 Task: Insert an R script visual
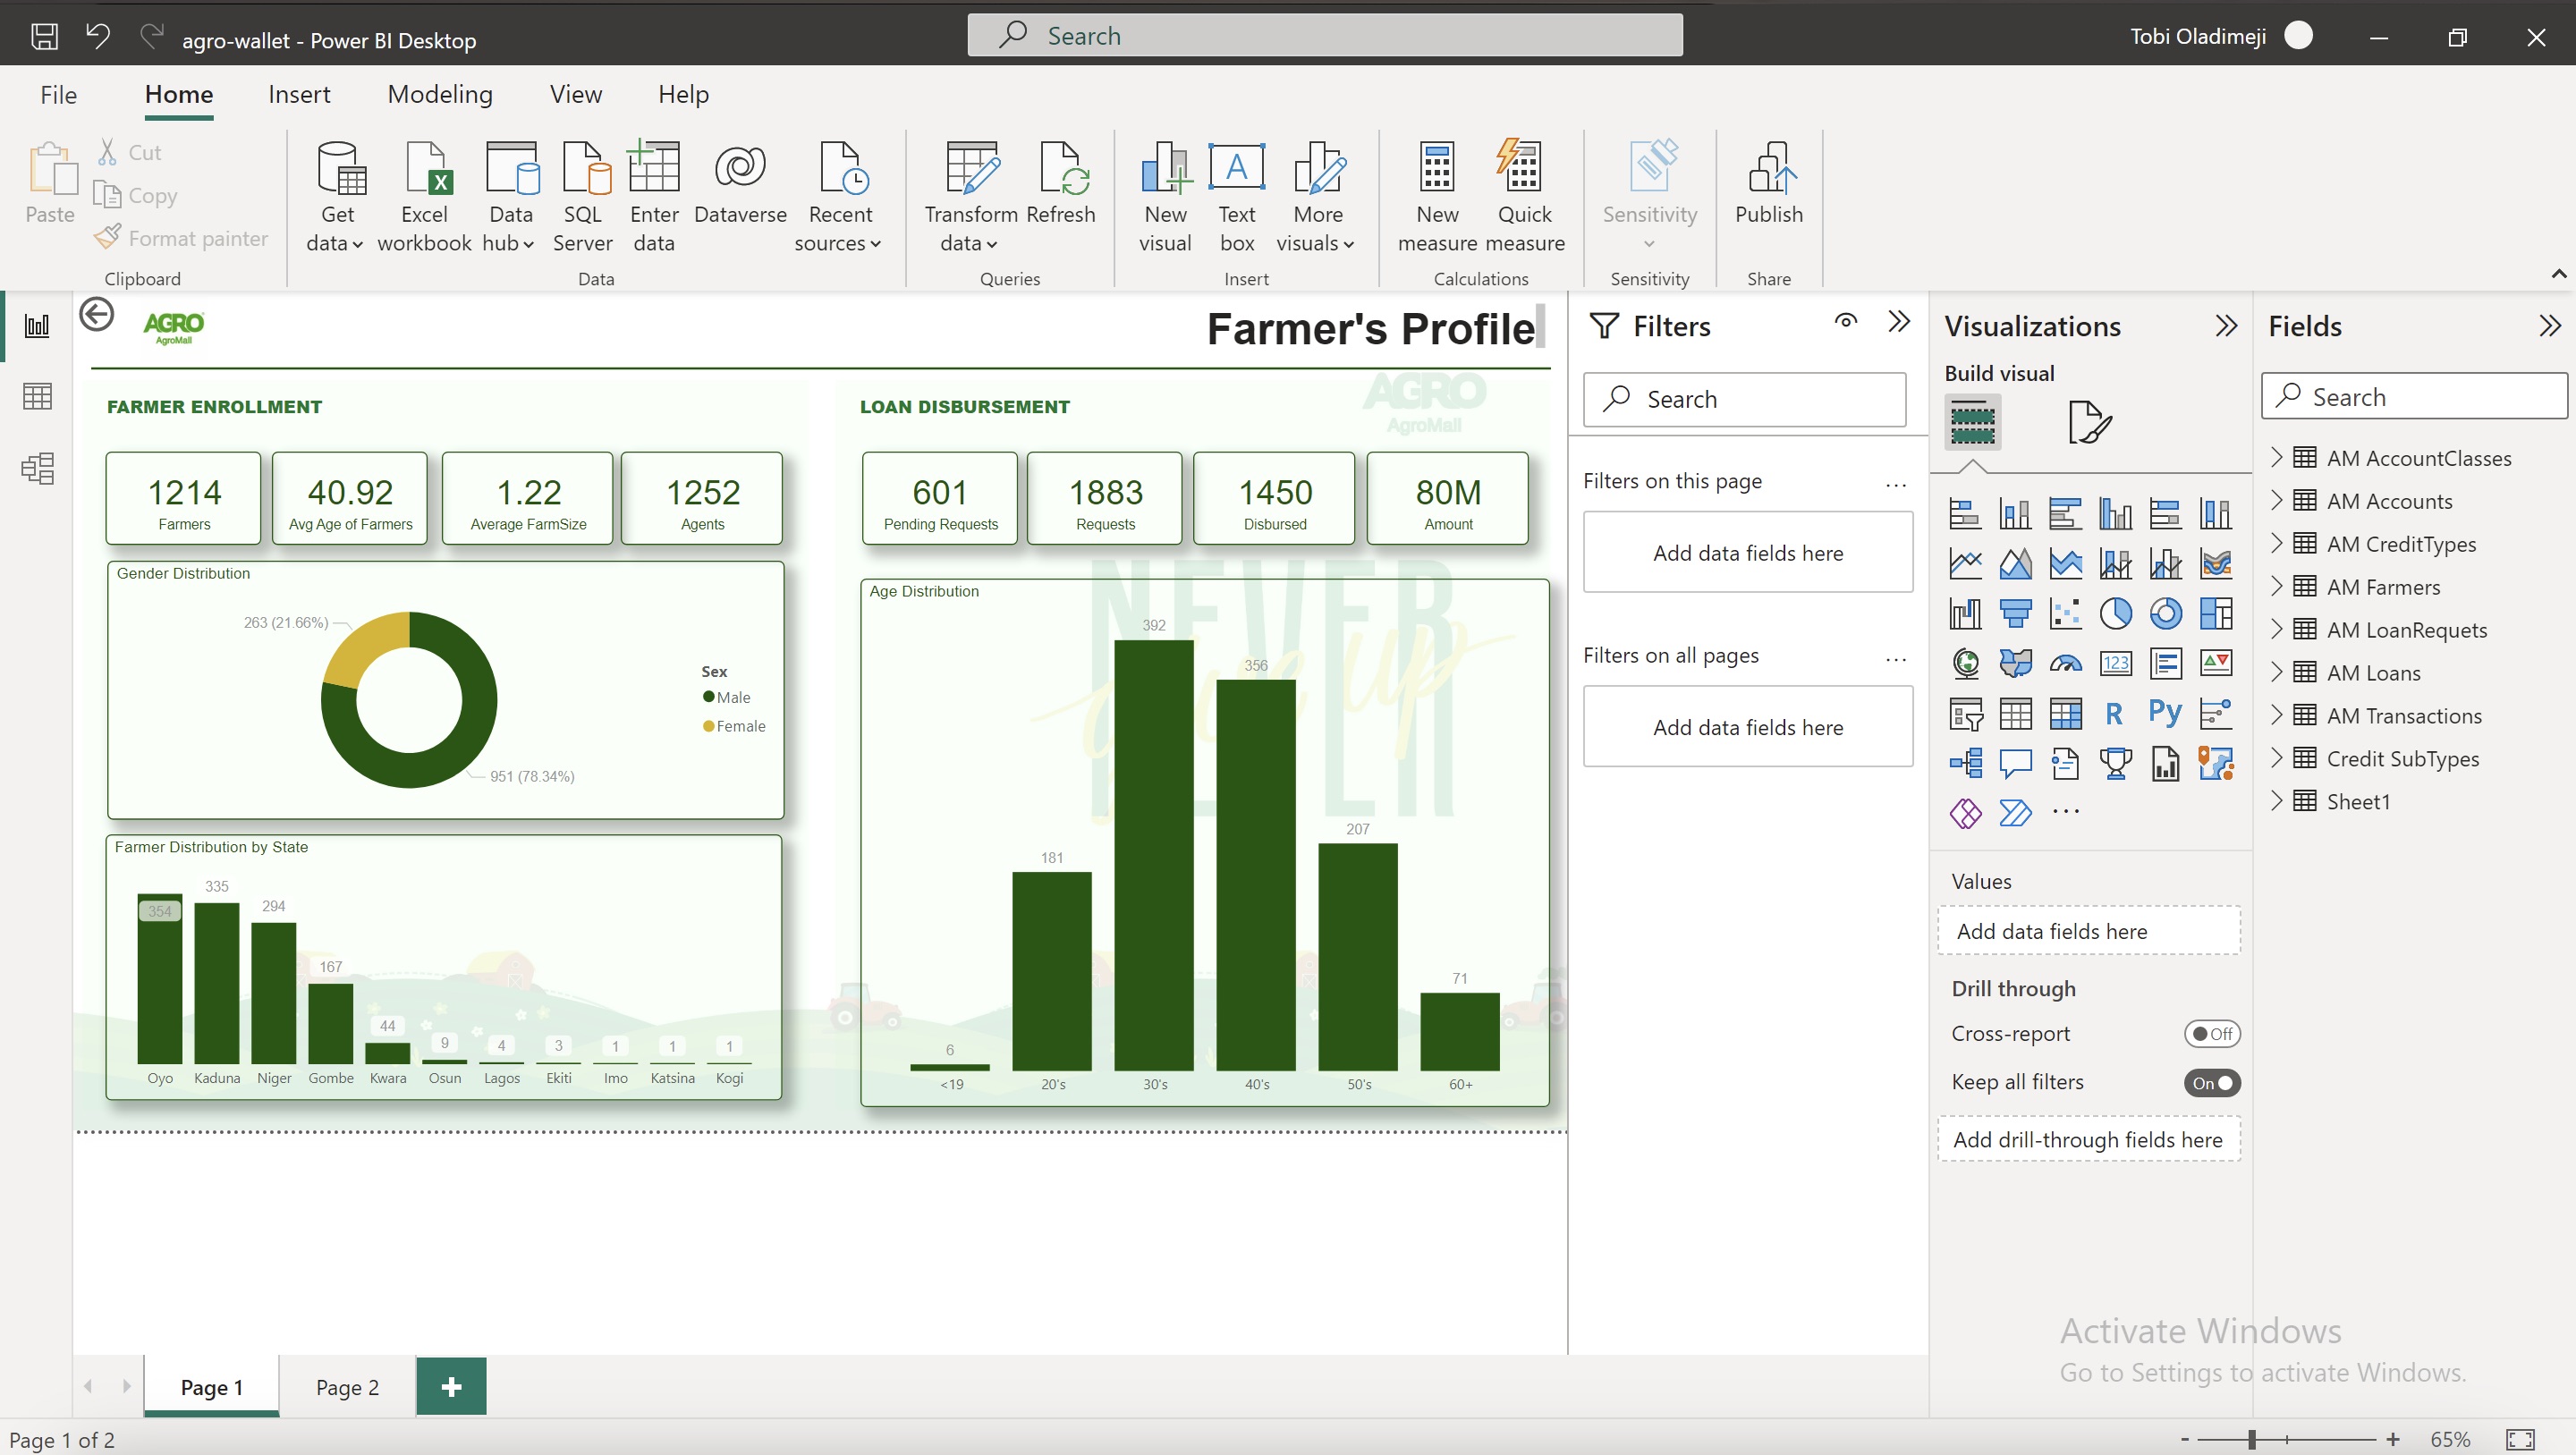click(2114, 713)
